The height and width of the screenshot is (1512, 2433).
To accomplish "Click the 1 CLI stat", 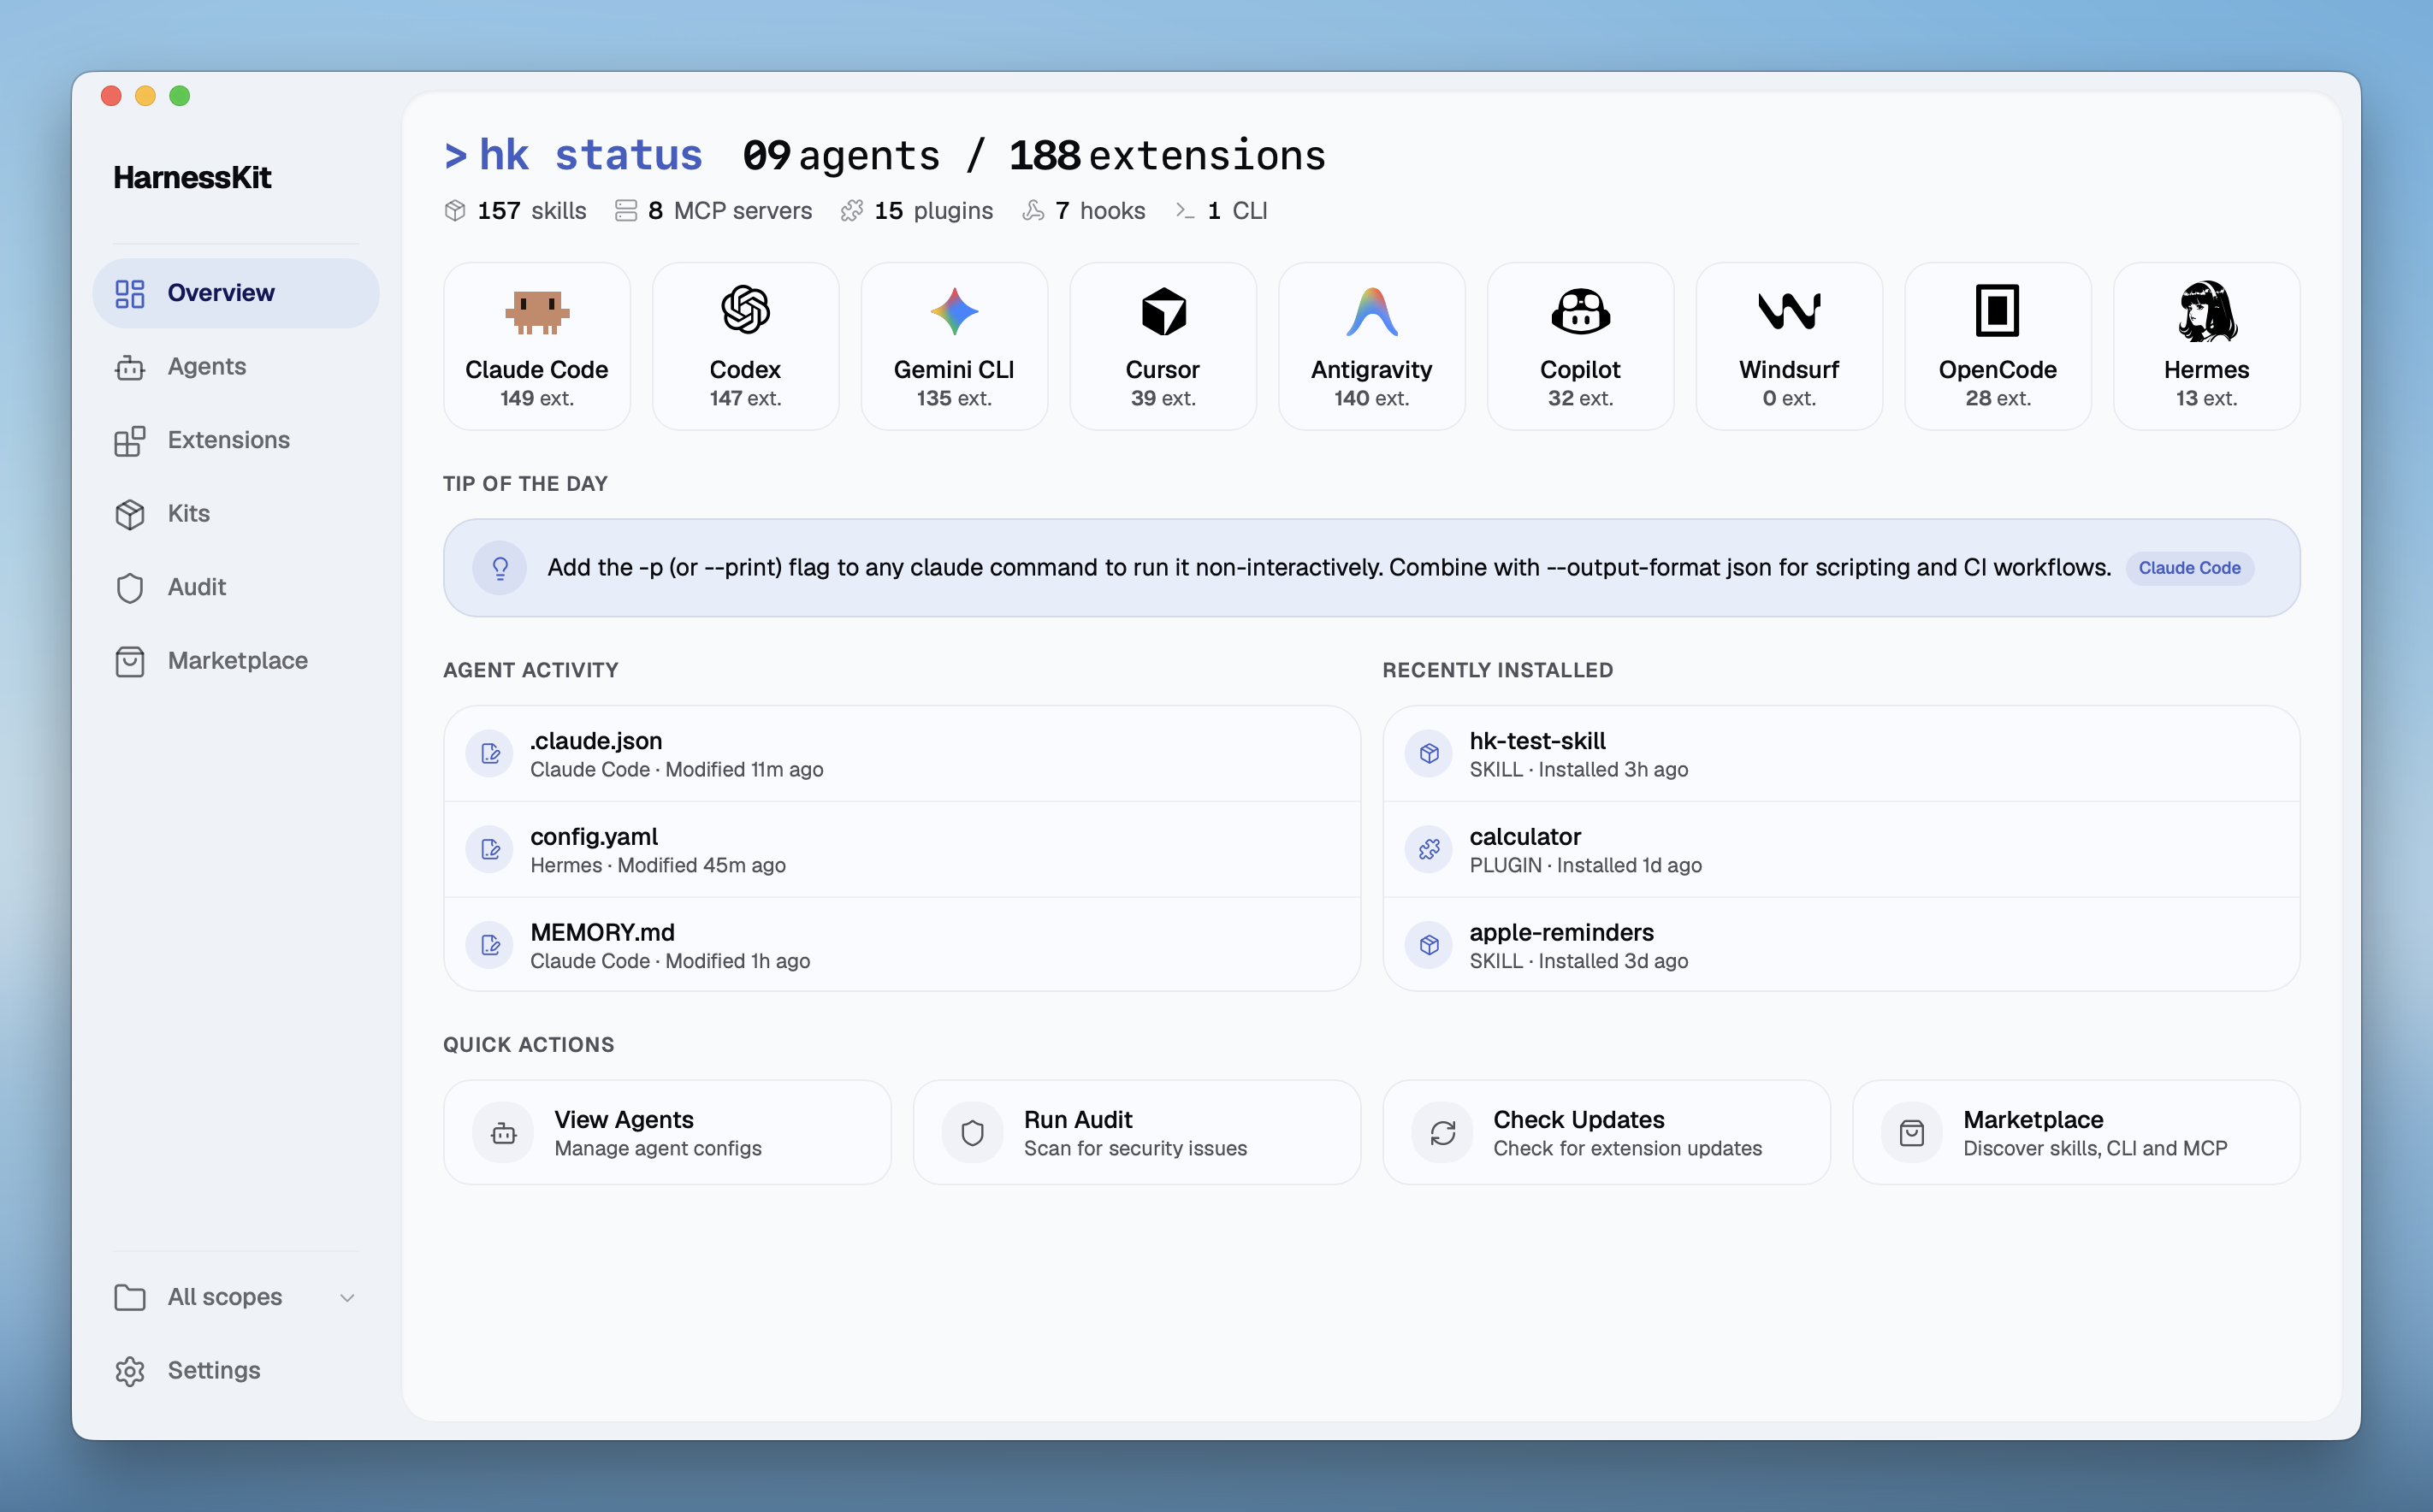I will [1221, 211].
